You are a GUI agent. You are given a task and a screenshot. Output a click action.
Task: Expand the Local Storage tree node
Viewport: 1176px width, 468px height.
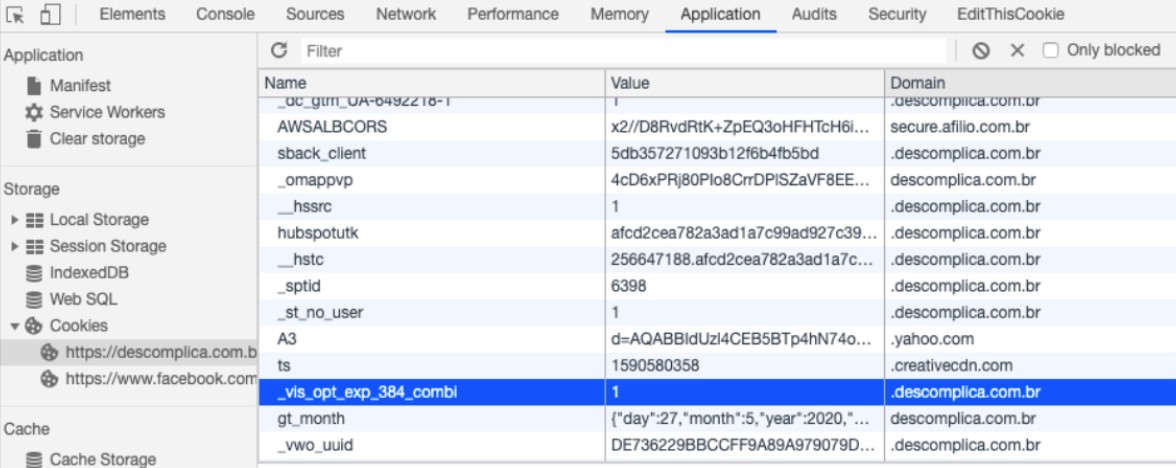(15, 220)
